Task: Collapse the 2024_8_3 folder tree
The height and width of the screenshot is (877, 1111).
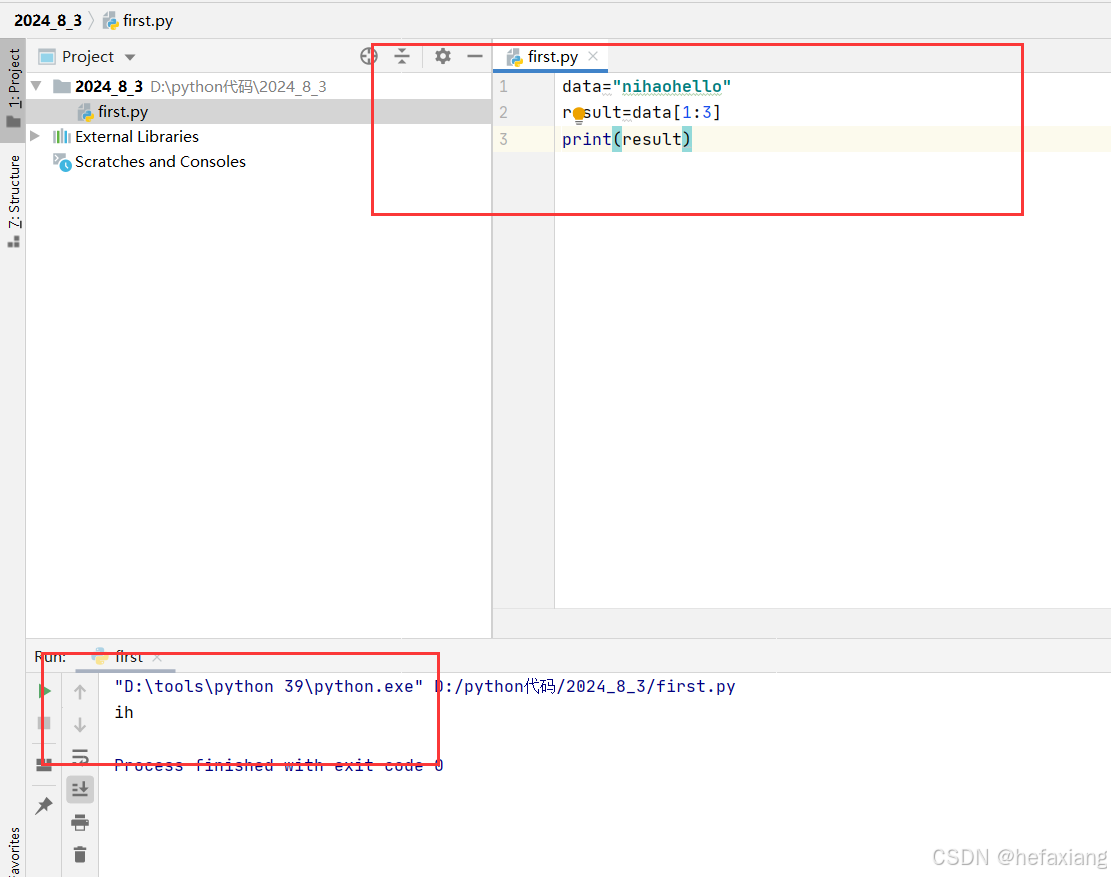Action: click(x=37, y=86)
